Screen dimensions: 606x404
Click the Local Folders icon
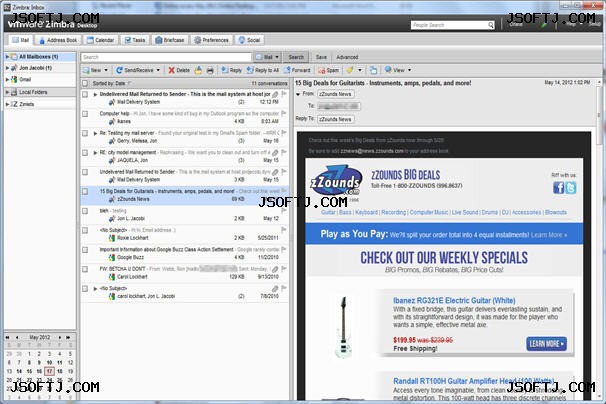(14, 92)
